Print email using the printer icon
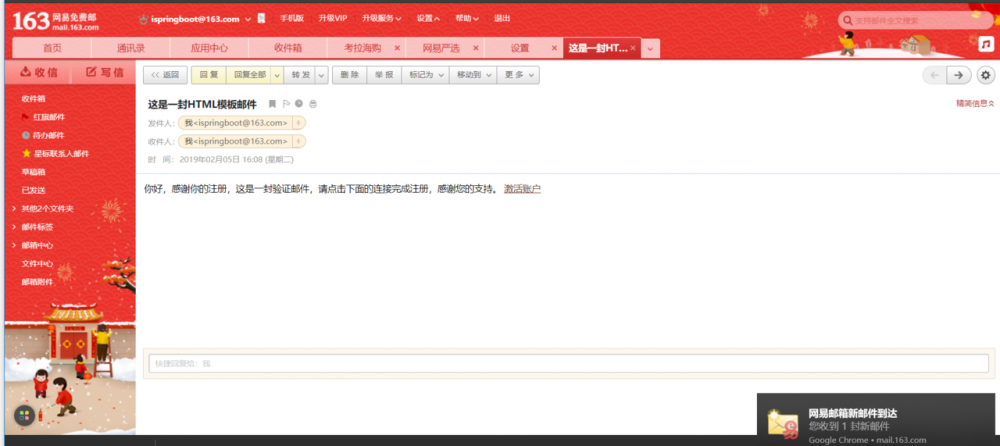Screen dimensions: 1000x446 [312, 103]
